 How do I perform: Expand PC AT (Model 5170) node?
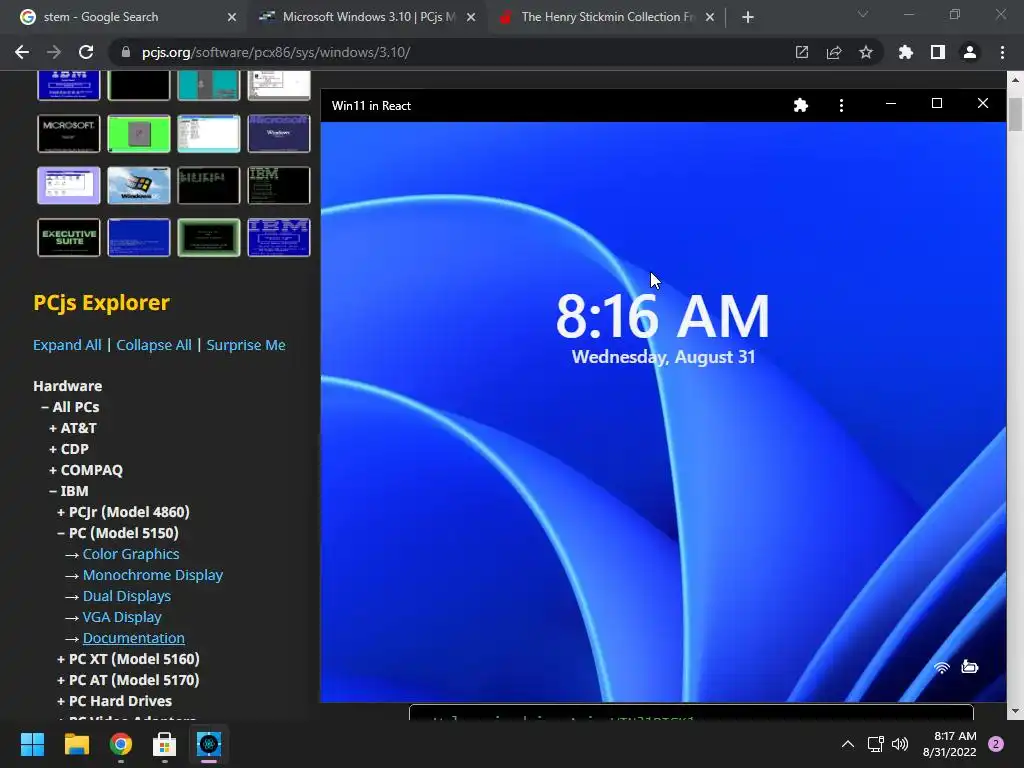tap(128, 680)
